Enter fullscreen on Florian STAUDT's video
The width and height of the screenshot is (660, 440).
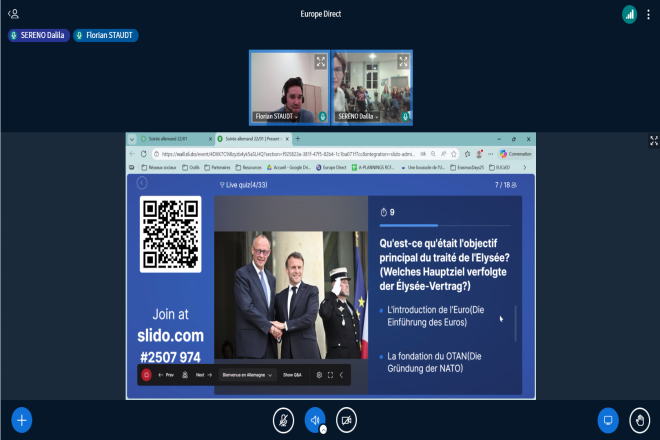[320, 61]
